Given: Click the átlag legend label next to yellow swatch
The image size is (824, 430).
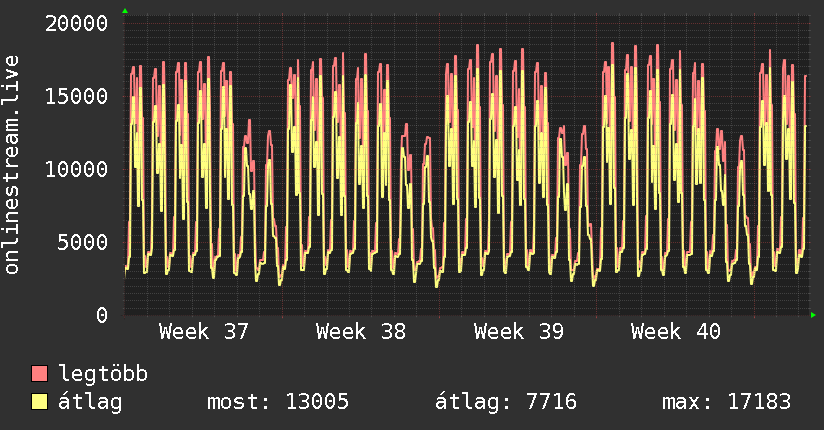Looking at the screenshot, I should [x=90, y=402].
